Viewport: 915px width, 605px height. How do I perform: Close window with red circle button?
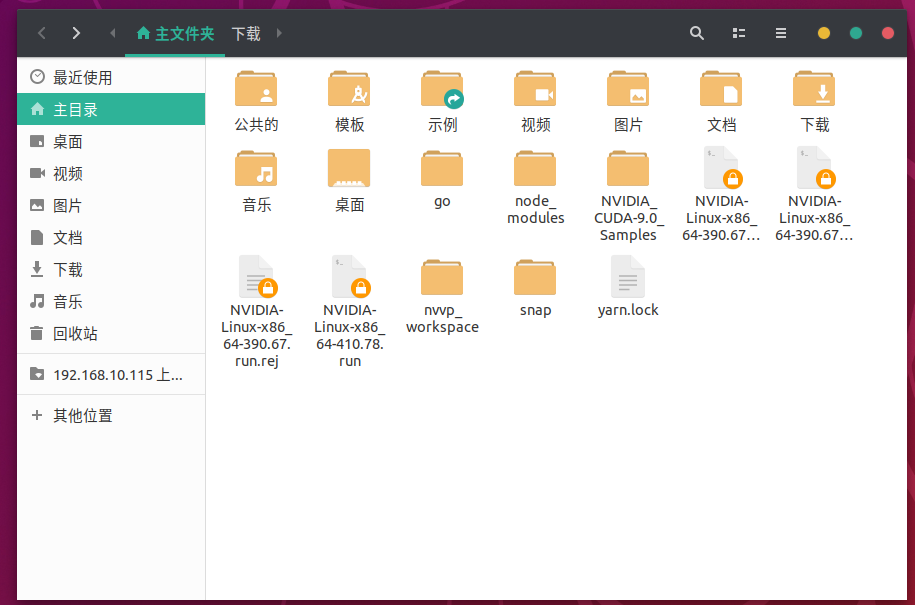(x=888, y=33)
